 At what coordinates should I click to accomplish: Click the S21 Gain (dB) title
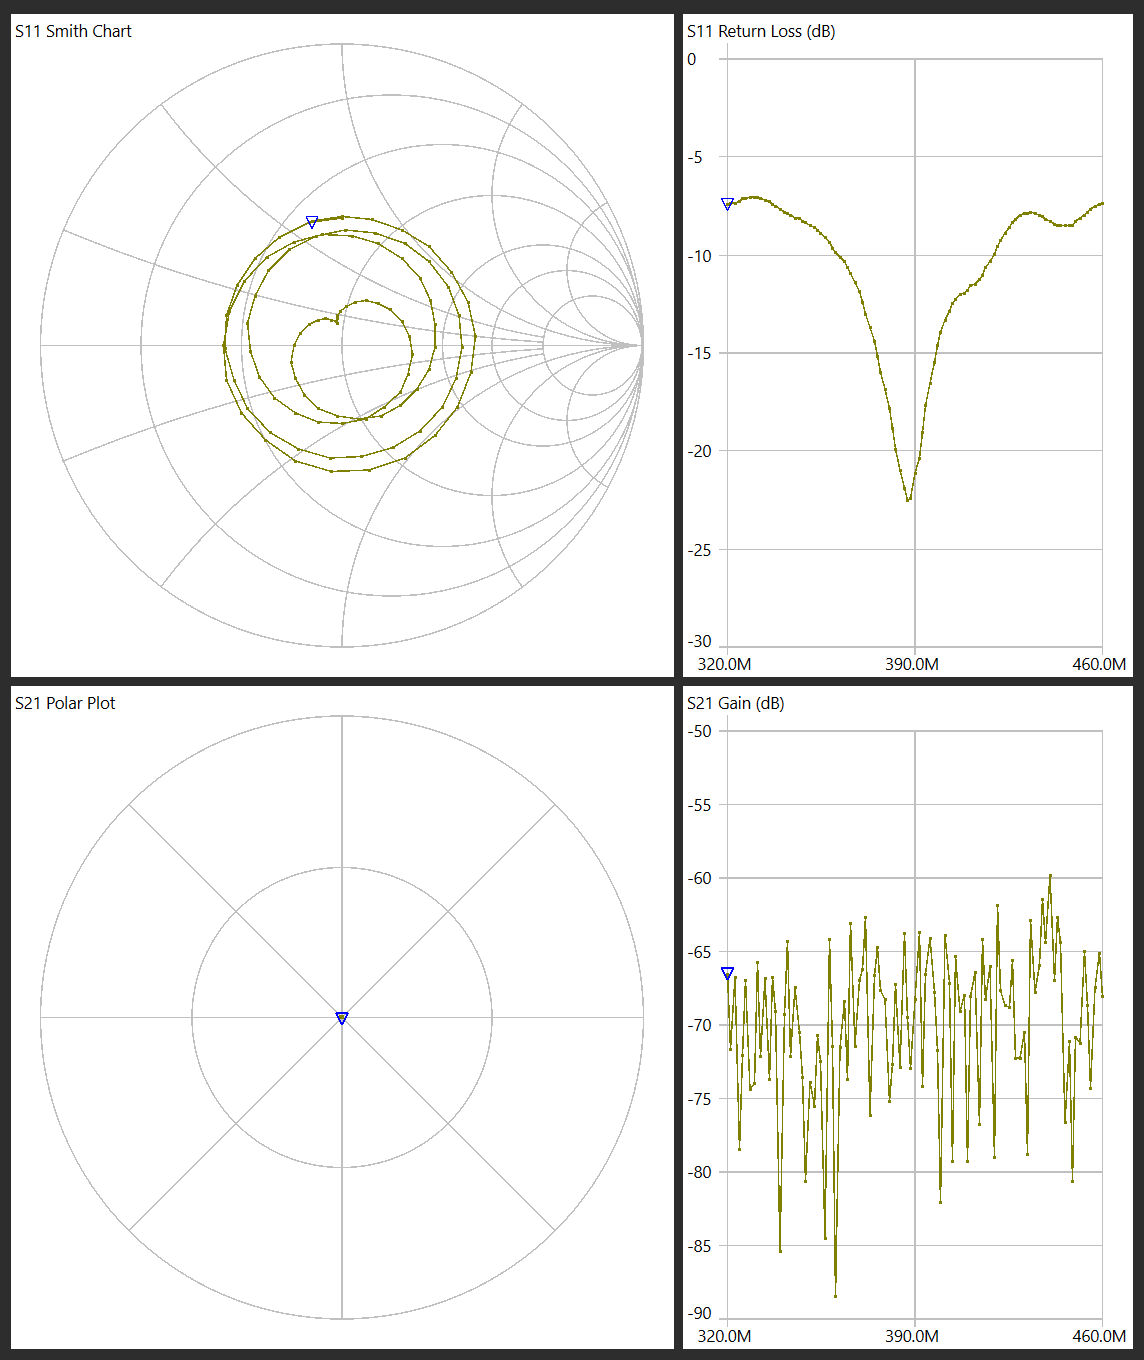click(735, 703)
